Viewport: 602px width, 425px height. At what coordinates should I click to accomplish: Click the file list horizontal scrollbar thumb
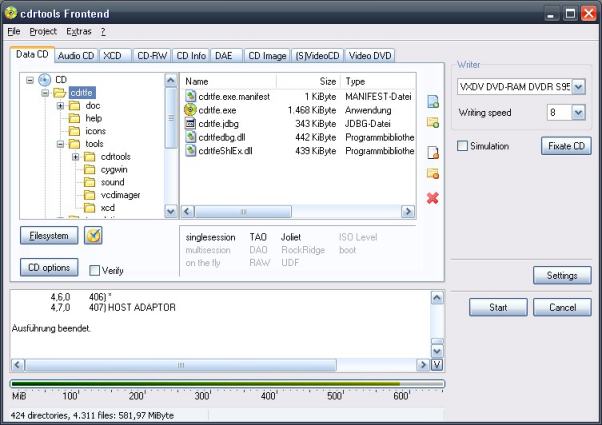[243, 212]
